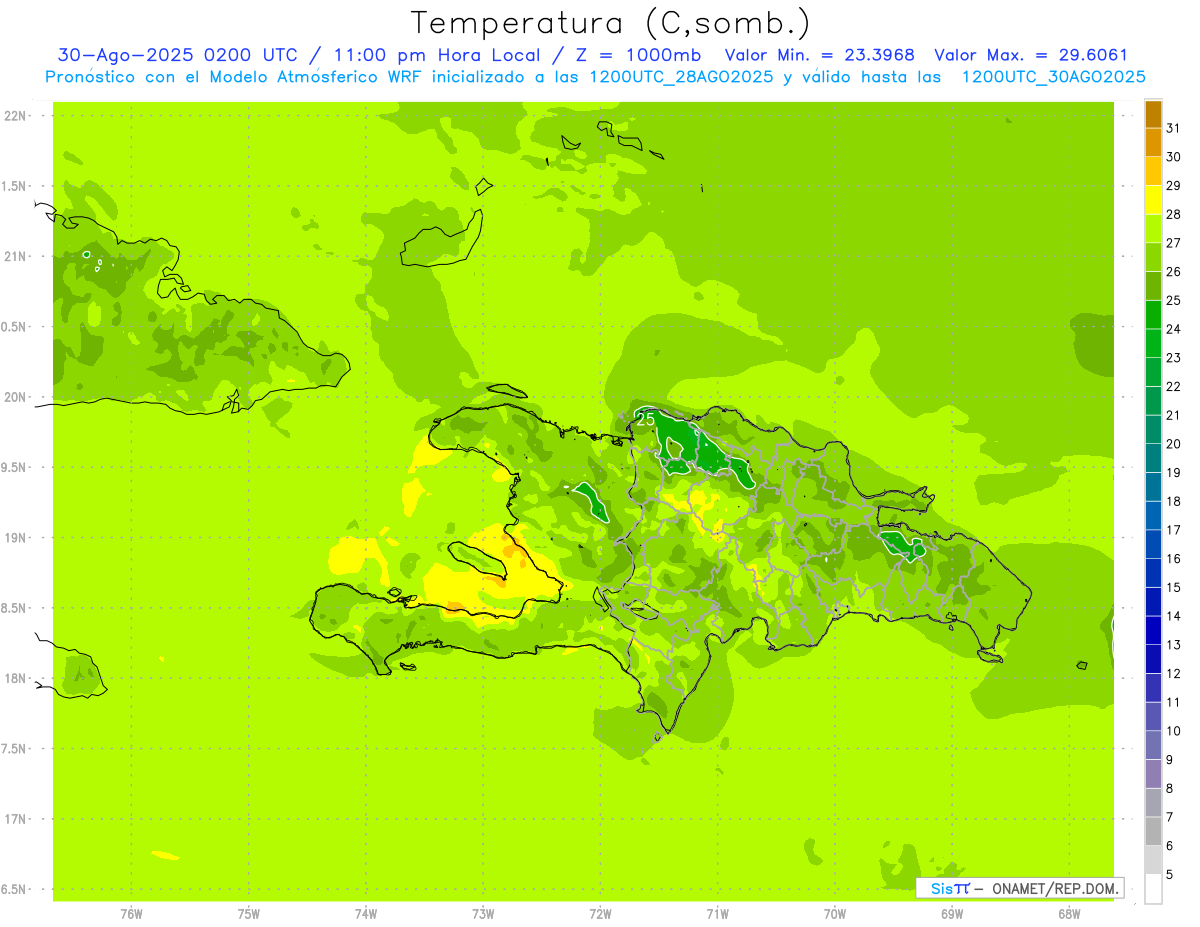This screenshot has width=1200, height=927.
Task: Click the blue legend swatch between 15 and 16
Action: point(1153,573)
